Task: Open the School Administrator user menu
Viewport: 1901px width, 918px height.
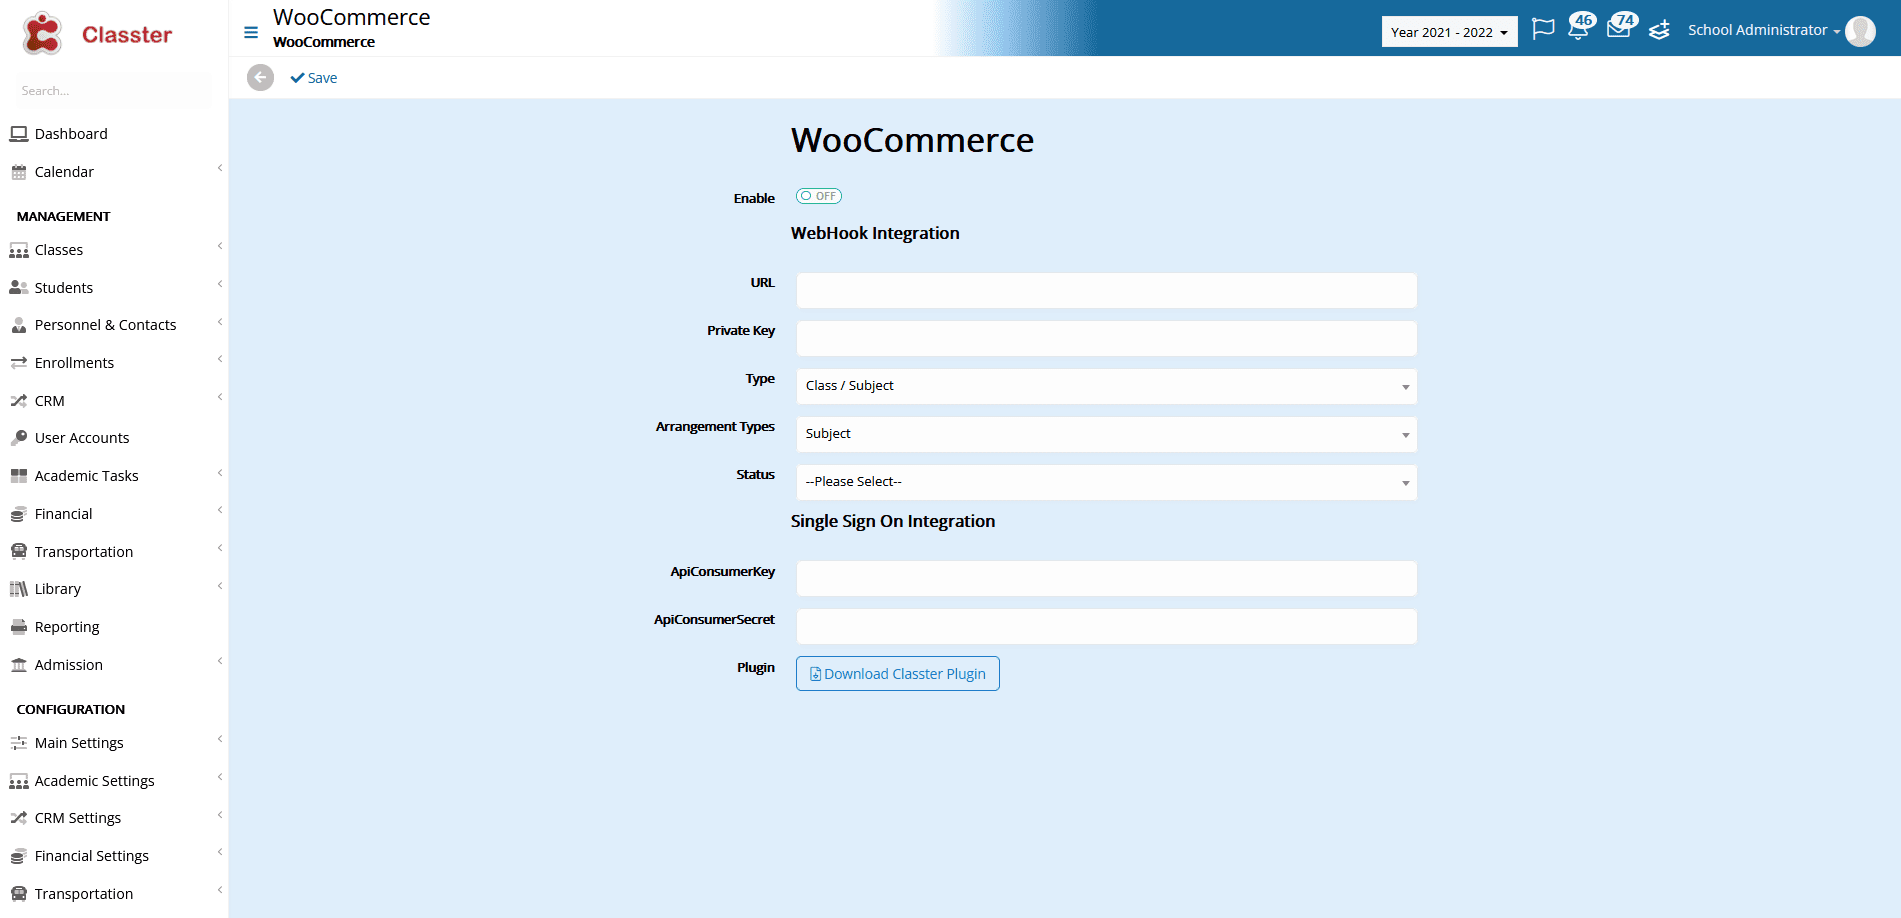Action: coord(1764,30)
